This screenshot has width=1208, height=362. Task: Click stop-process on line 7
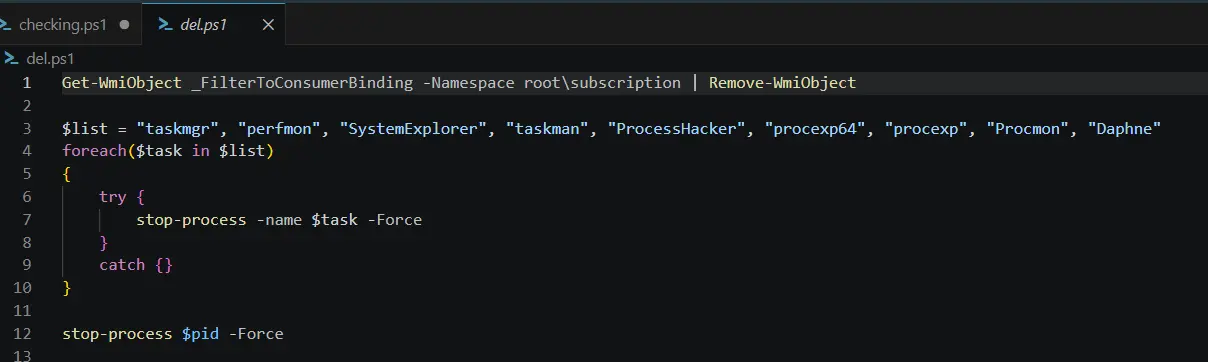pos(191,219)
